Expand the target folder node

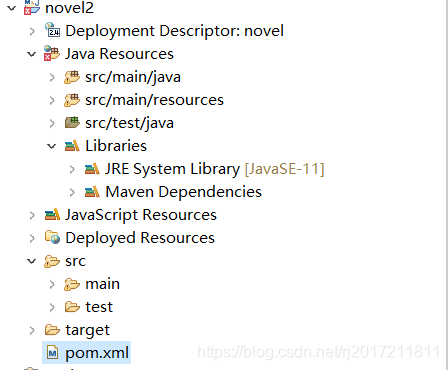[32, 330]
